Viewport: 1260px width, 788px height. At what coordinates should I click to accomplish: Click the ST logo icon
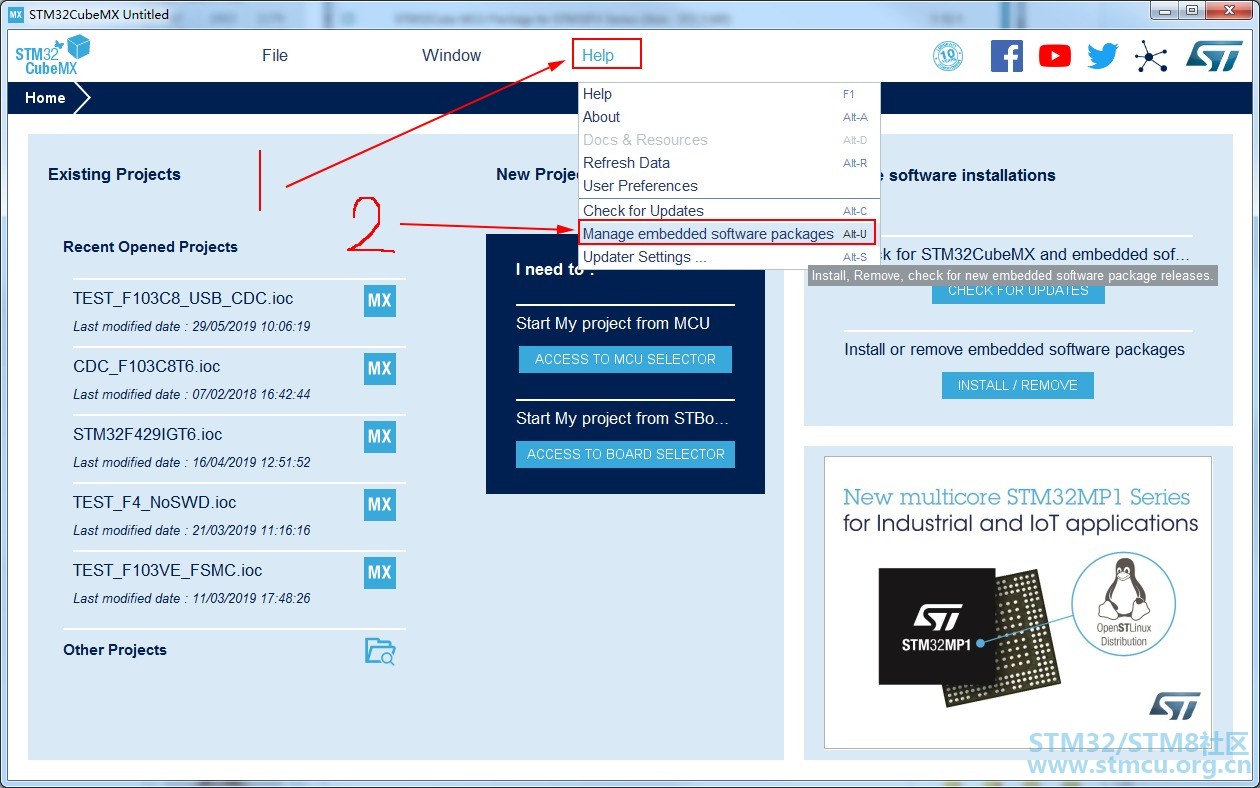pyautogui.click(x=1214, y=56)
